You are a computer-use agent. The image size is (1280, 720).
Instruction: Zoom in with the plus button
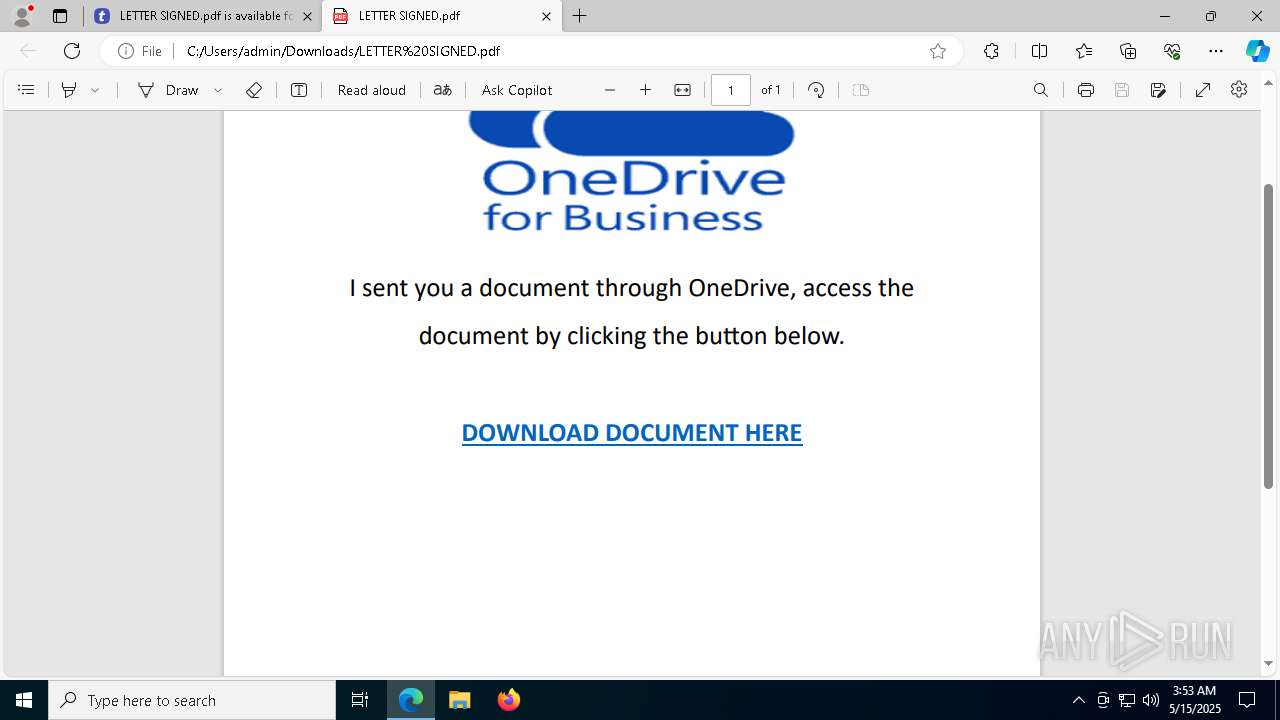click(646, 90)
